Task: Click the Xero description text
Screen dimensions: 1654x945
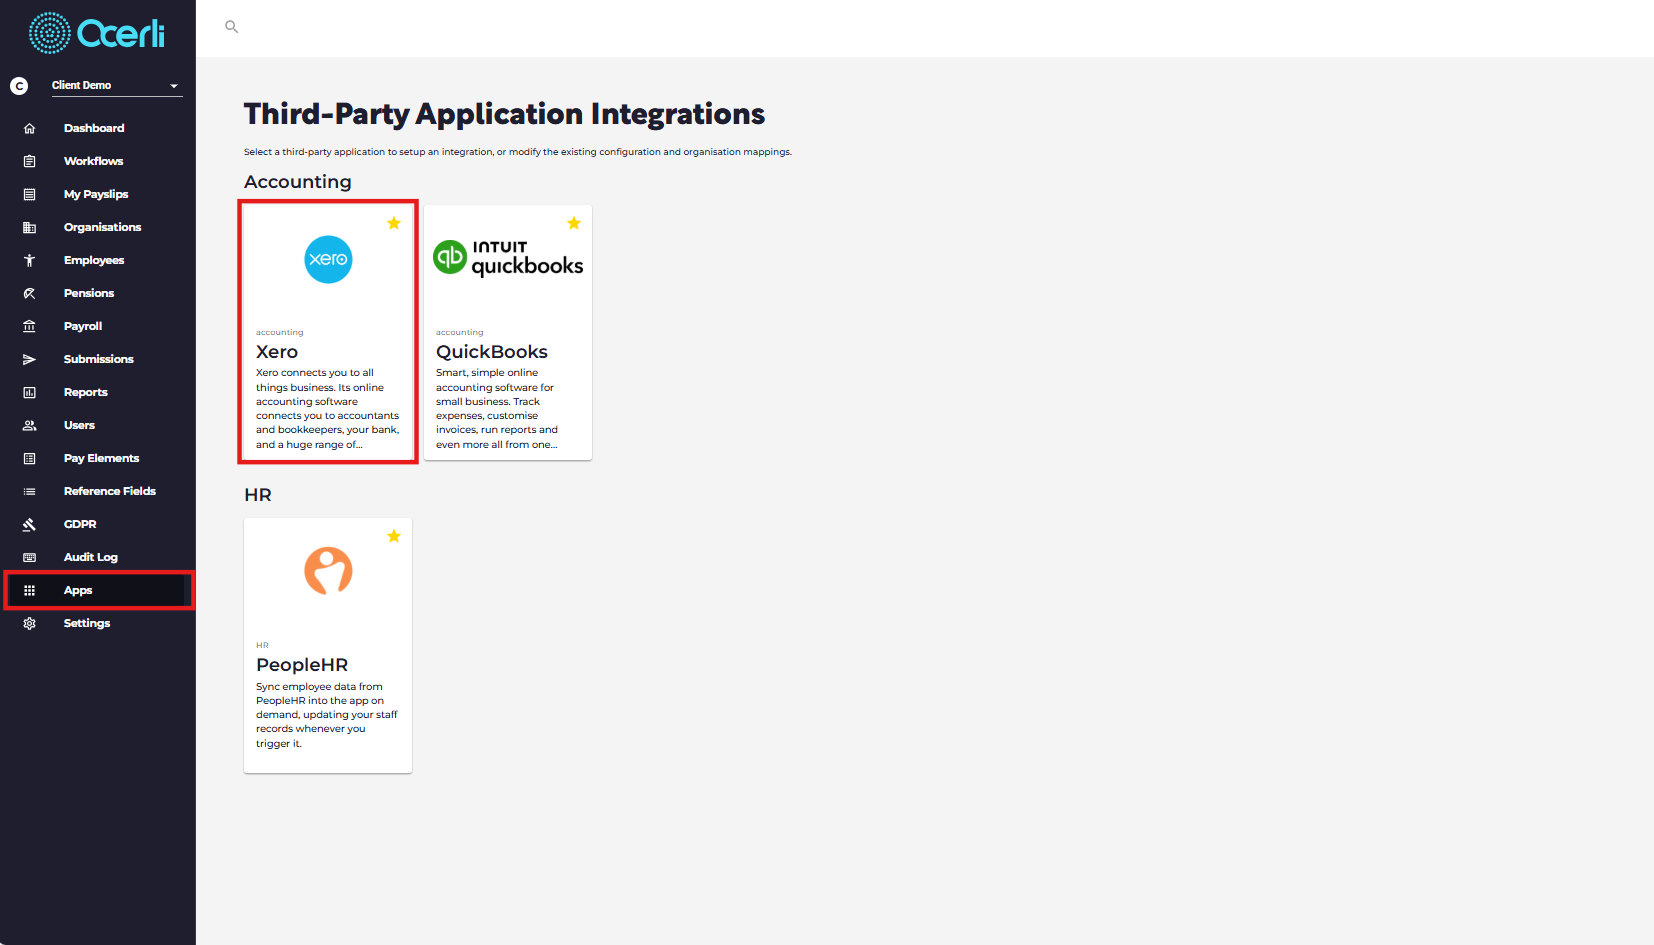Action: tap(327, 409)
